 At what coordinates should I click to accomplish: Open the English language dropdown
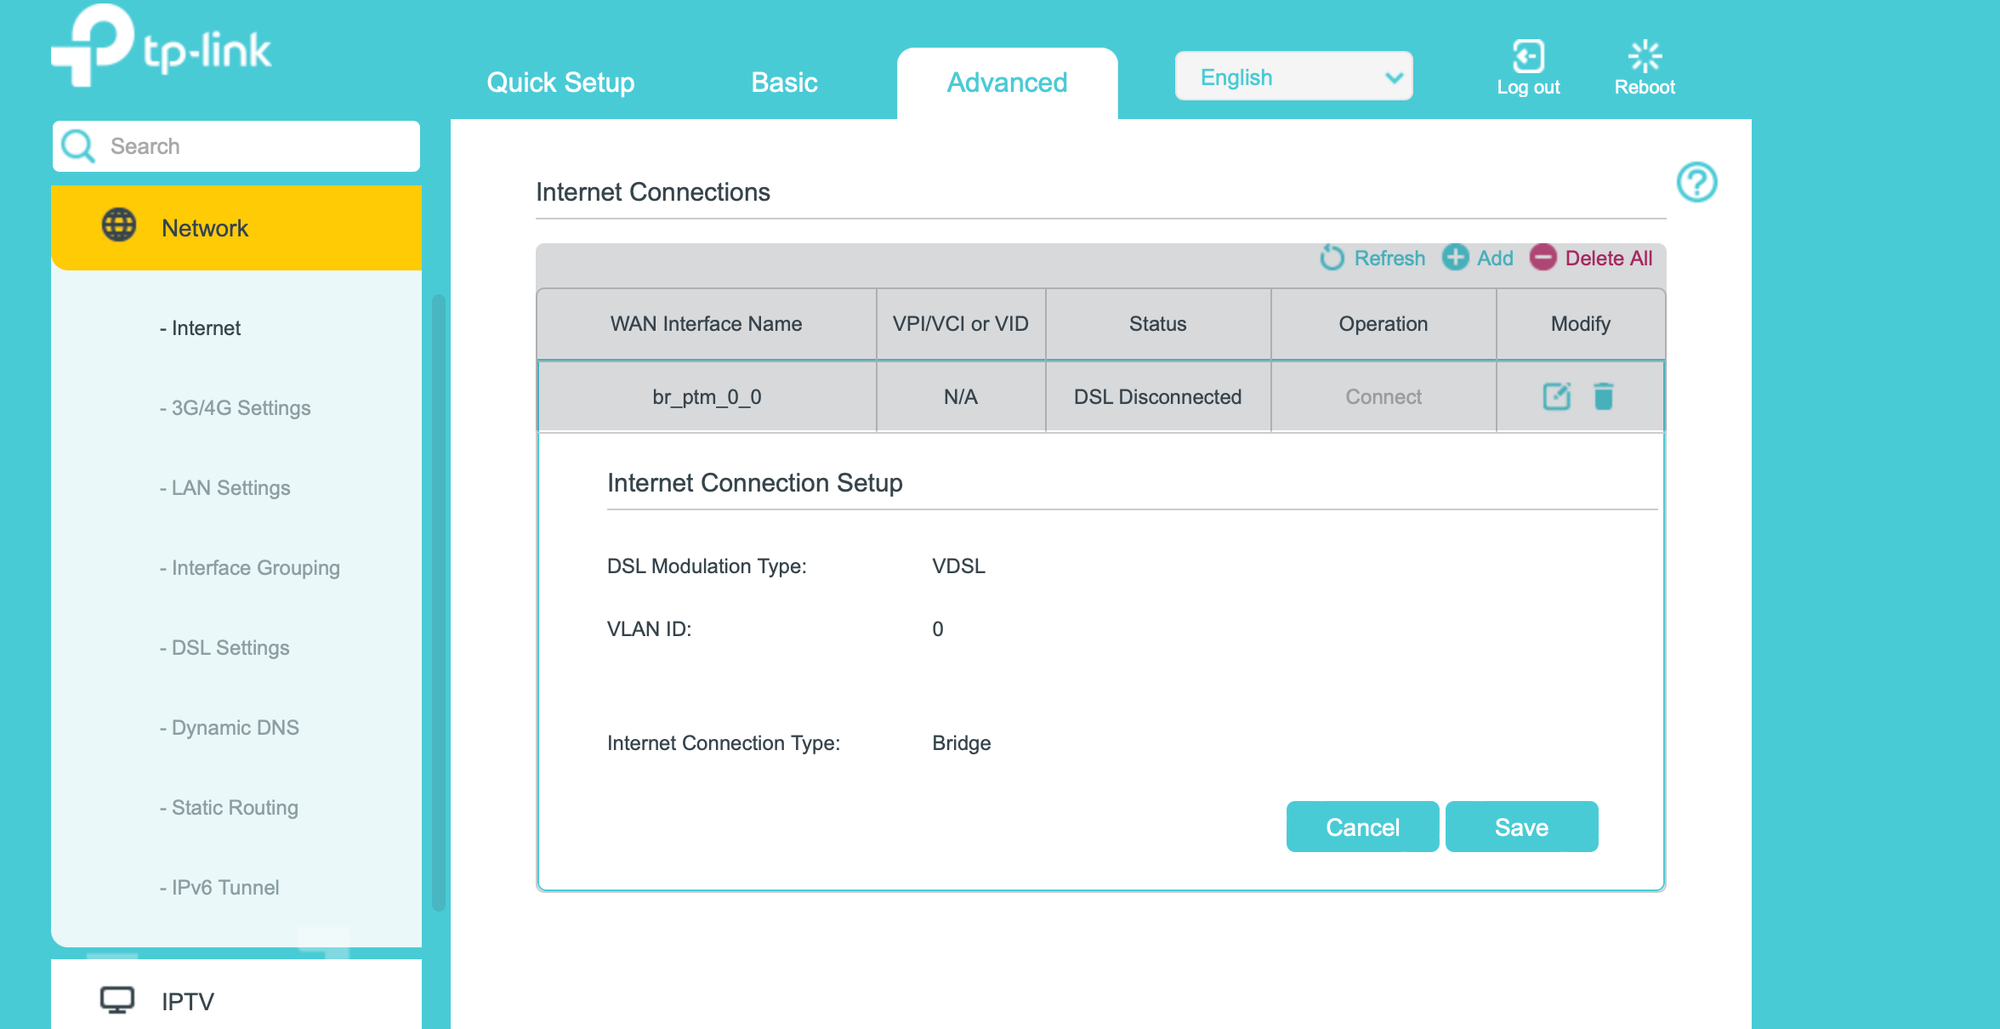point(1293,77)
